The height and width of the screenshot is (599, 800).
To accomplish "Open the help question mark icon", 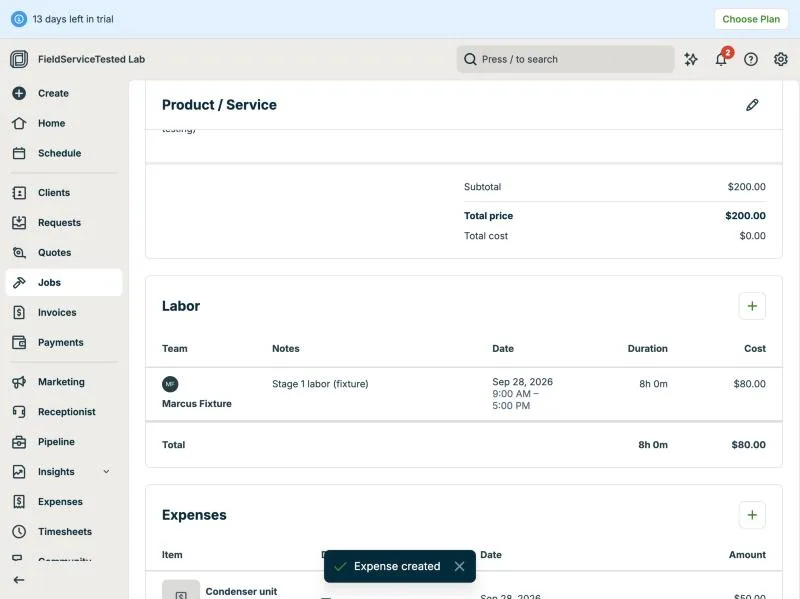I will [x=751, y=59].
